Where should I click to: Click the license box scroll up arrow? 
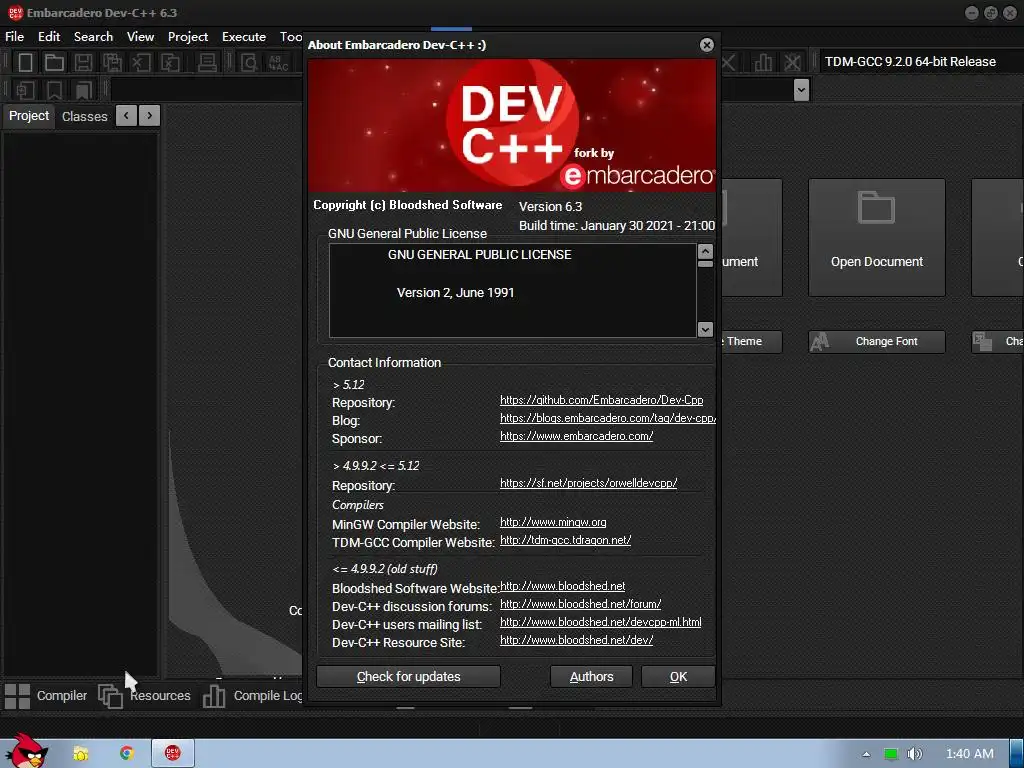point(705,251)
